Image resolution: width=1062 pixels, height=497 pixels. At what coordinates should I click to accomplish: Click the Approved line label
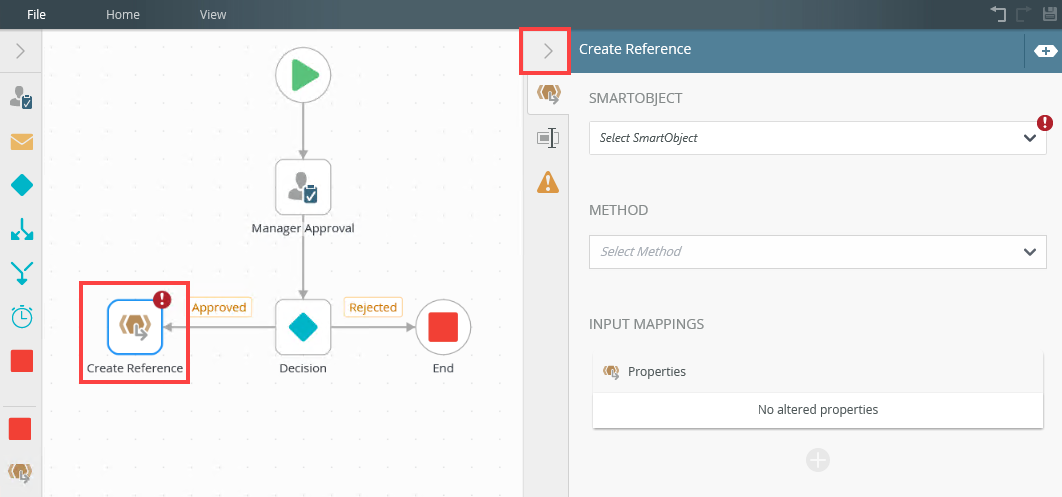click(219, 308)
